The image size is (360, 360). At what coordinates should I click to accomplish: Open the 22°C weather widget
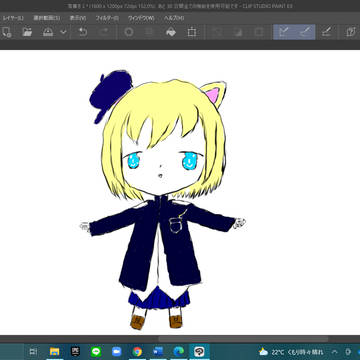click(291, 352)
